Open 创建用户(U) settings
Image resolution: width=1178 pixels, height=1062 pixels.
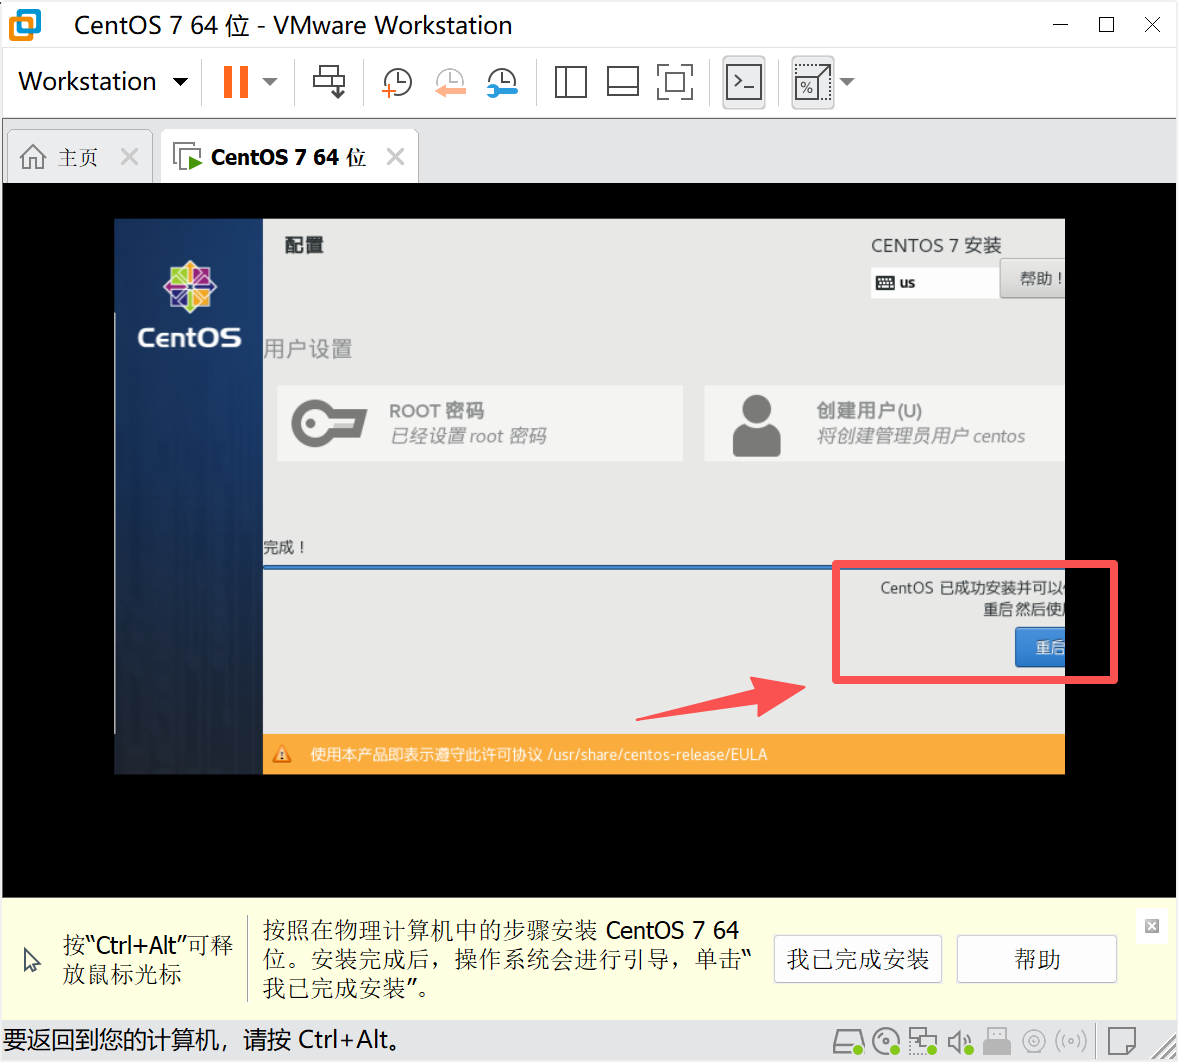click(x=884, y=423)
